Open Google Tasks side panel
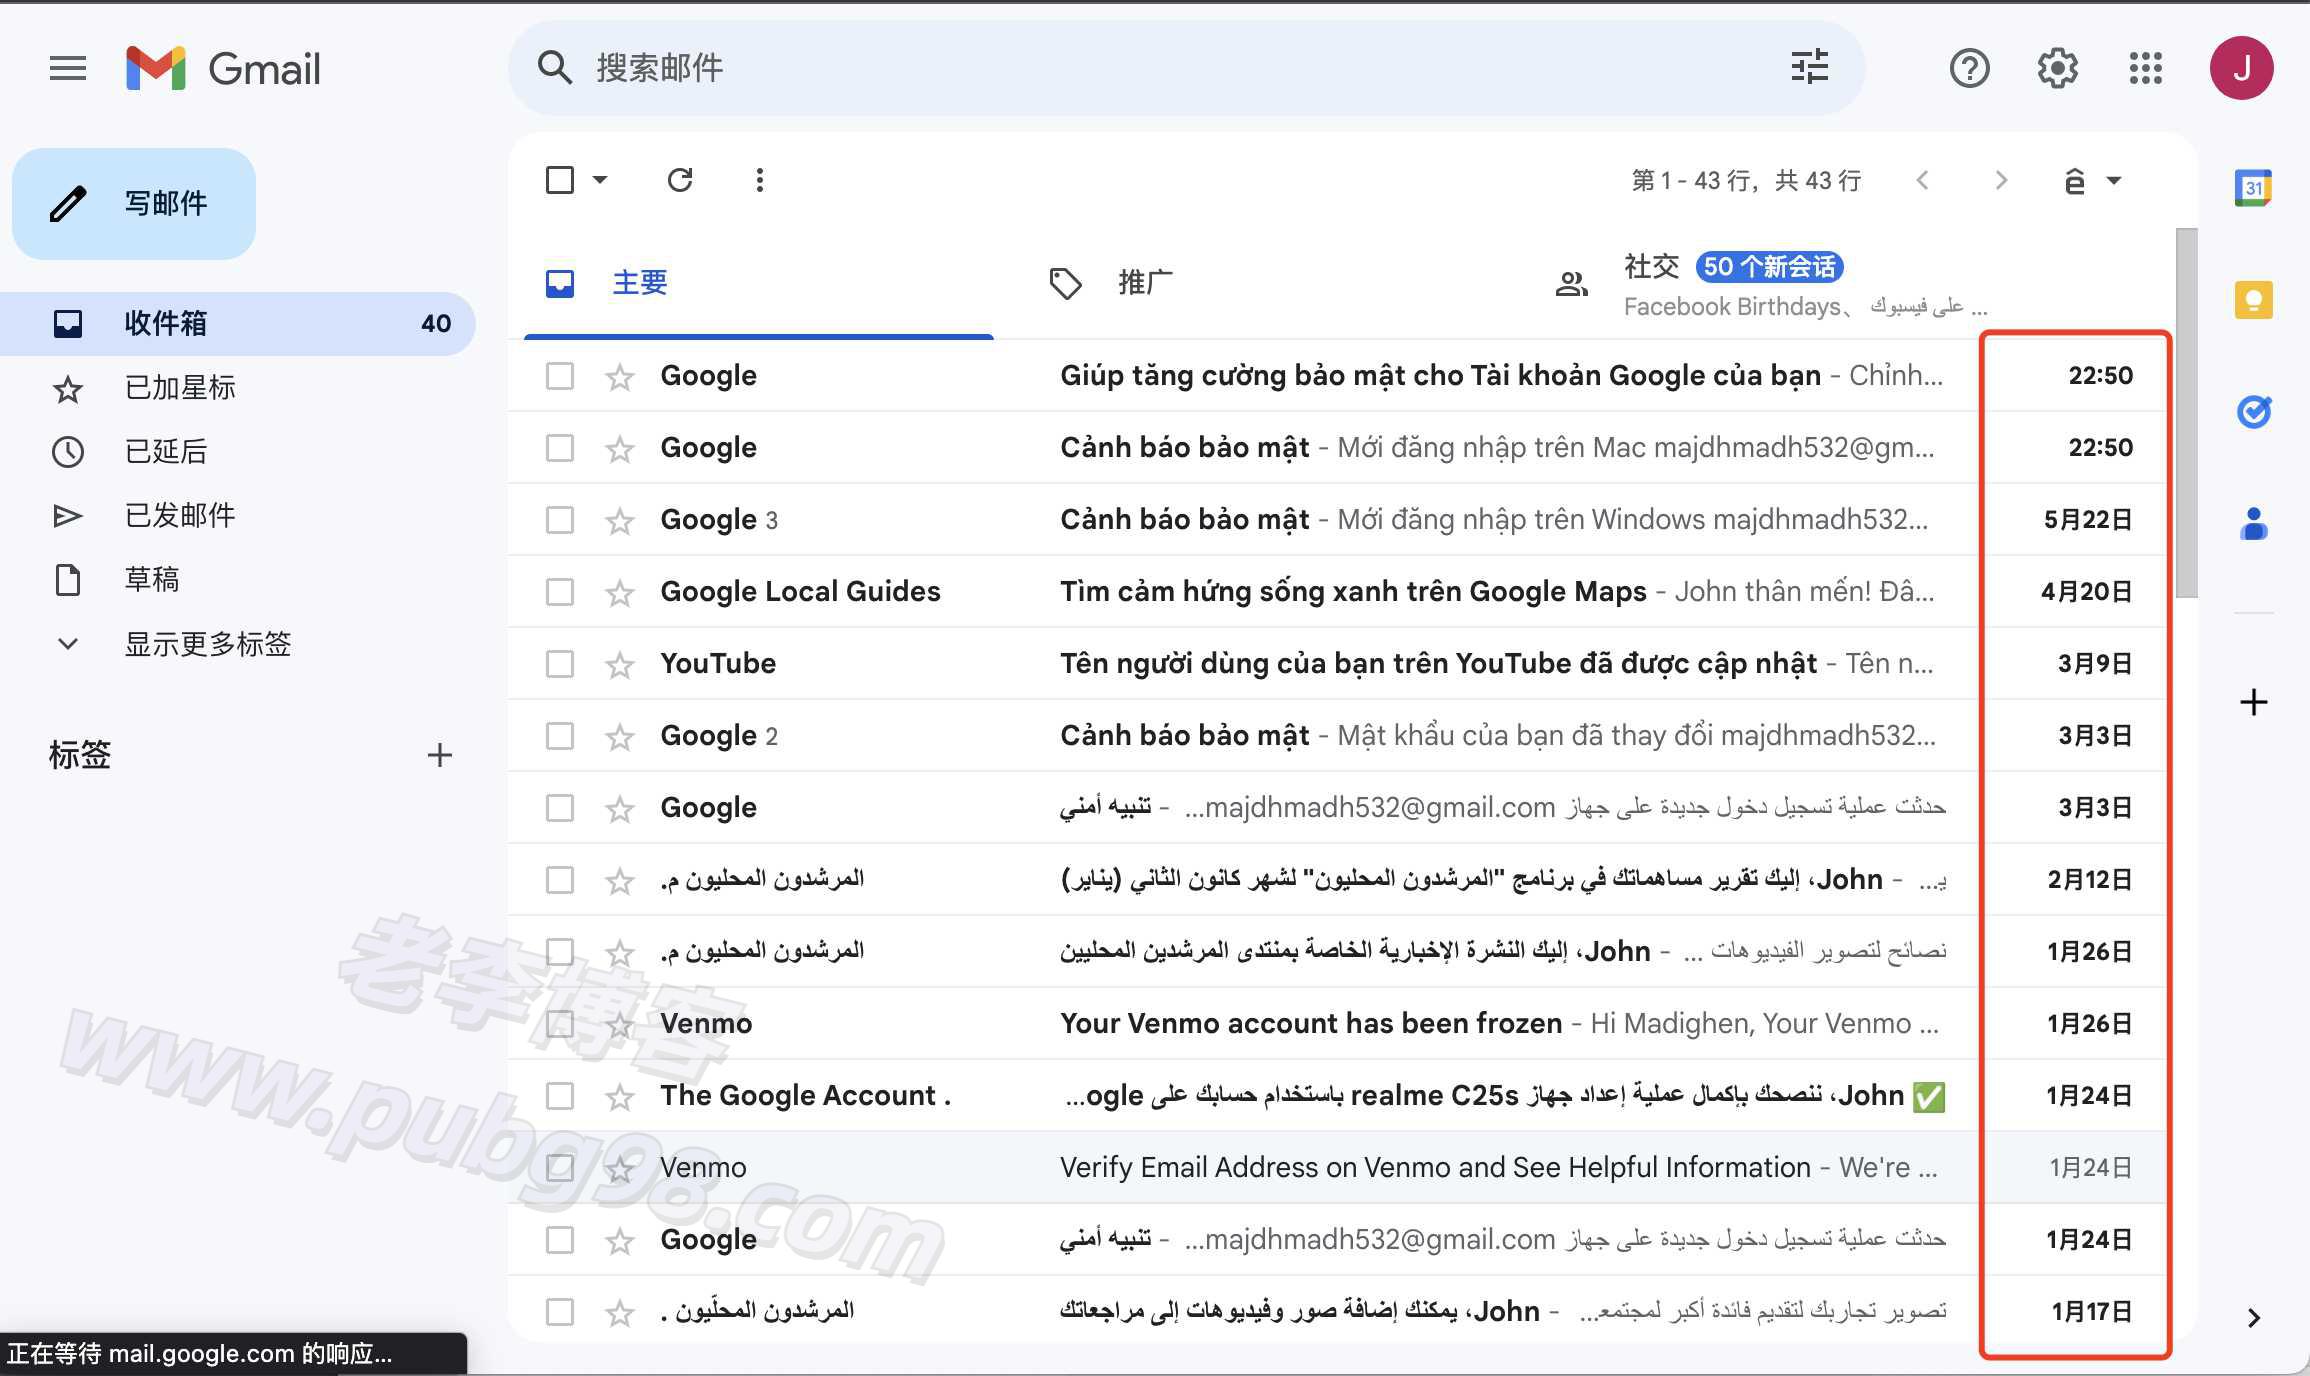Image resolution: width=2310 pixels, height=1376 pixels. pyautogui.click(x=2252, y=413)
